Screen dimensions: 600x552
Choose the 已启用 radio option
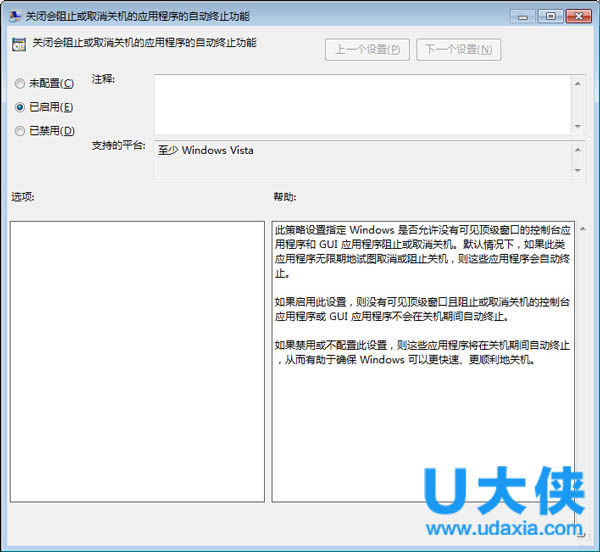coord(20,107)
